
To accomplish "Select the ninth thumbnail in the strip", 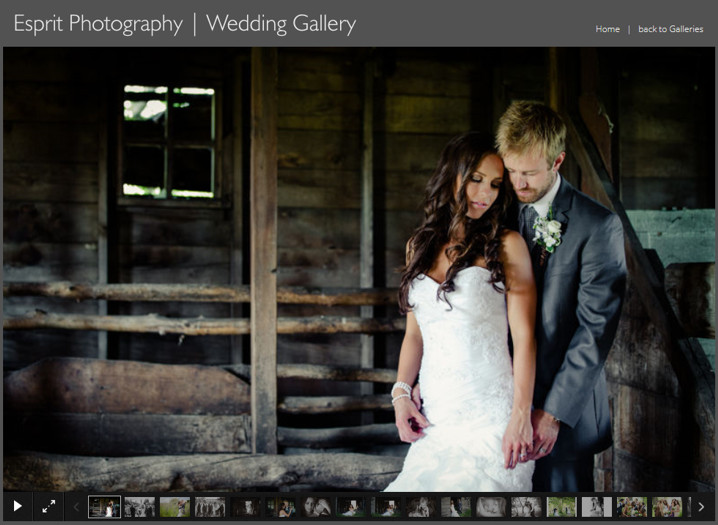I will coord(386,507).
